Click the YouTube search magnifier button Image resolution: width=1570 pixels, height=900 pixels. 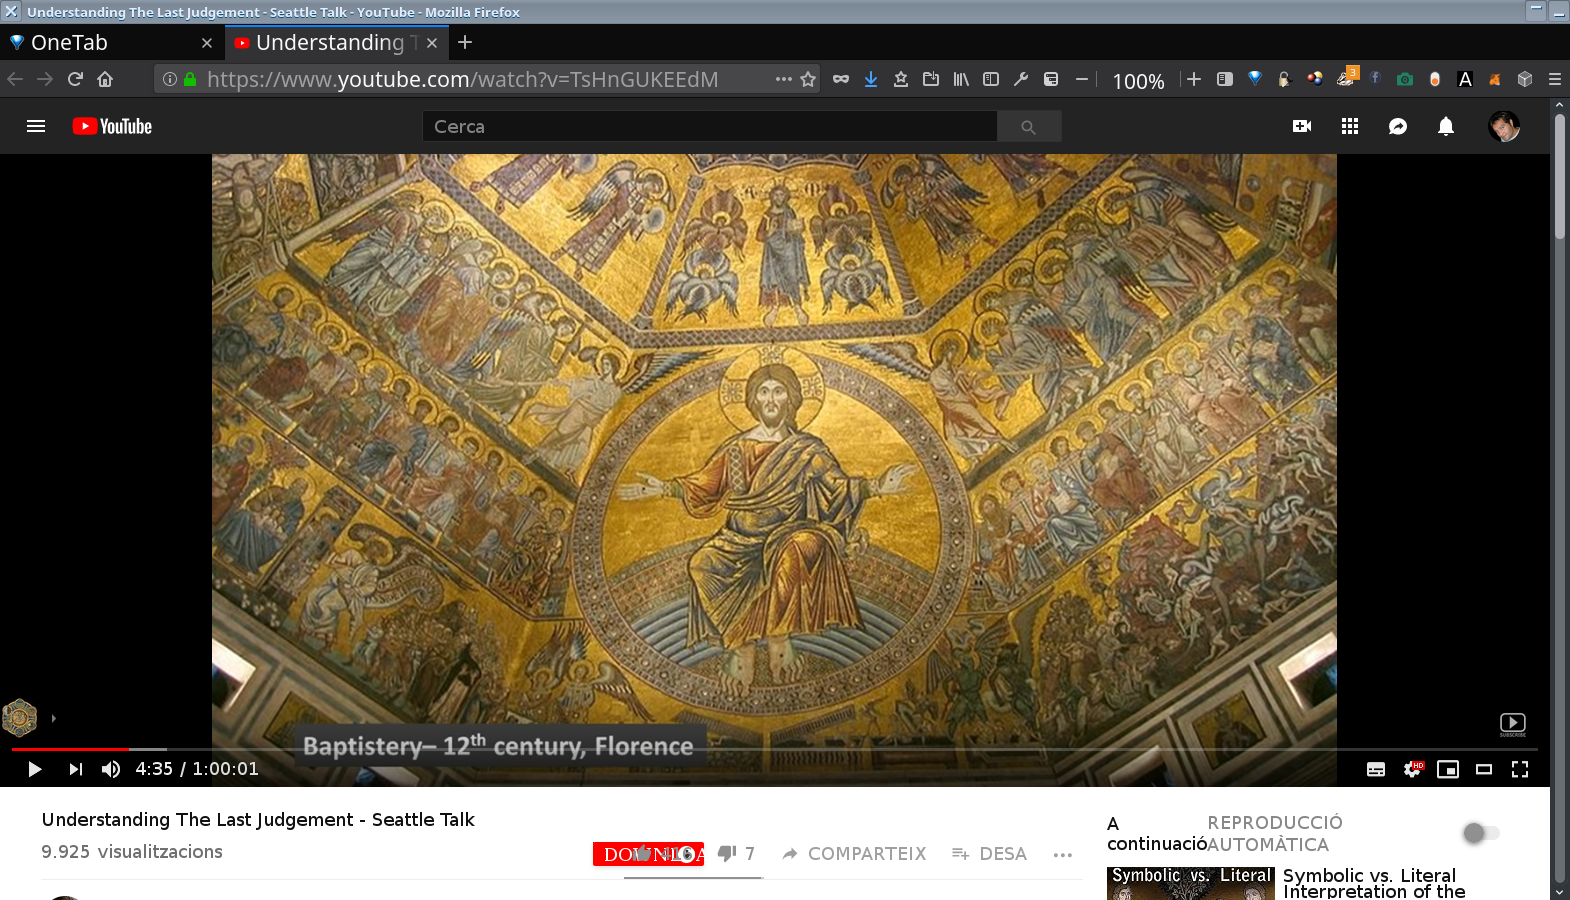[x=1029, y=126]
